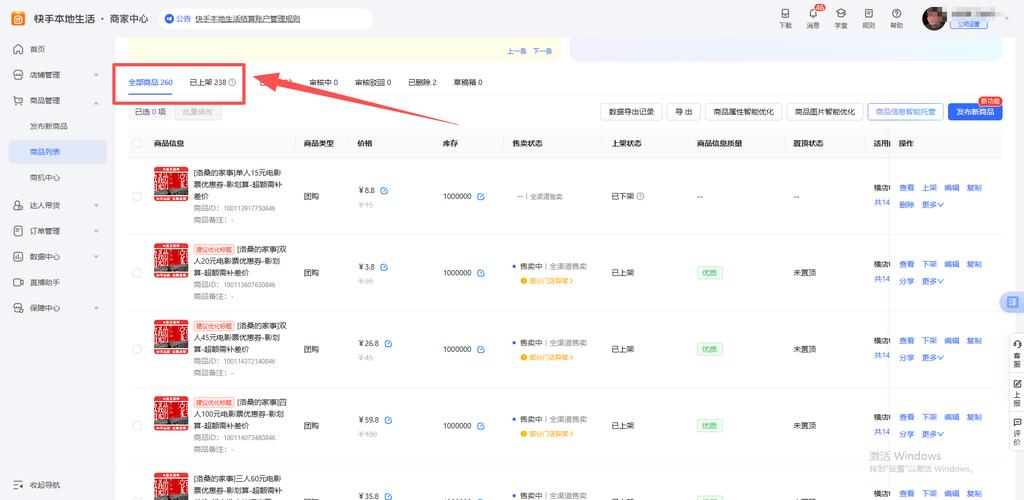Toggle the select-all checkbox in table header
The image size is (1024, 500).
click(137, 144)
